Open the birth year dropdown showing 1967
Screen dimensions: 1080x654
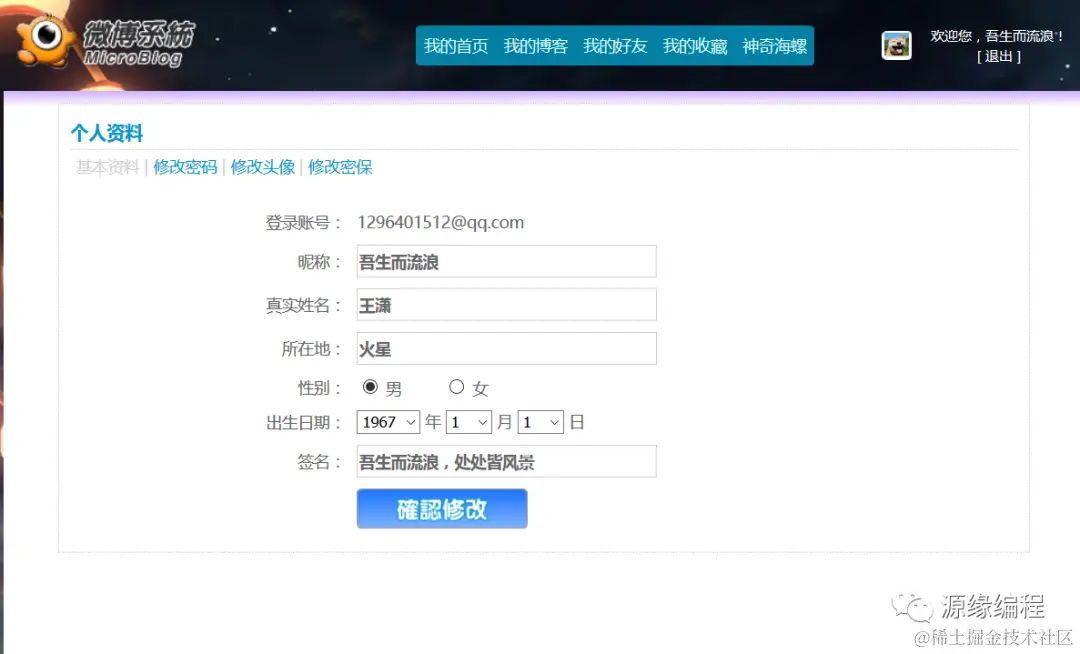[x=388, y=422]
